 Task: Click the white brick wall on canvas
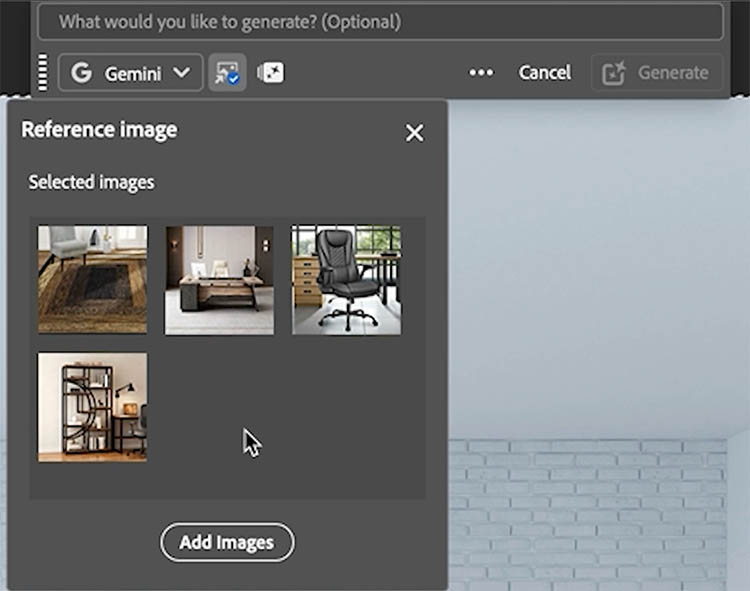click(x=590, y=510)
